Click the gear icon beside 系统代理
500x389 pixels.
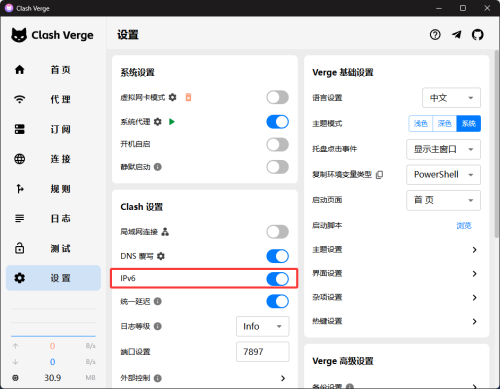158,122
